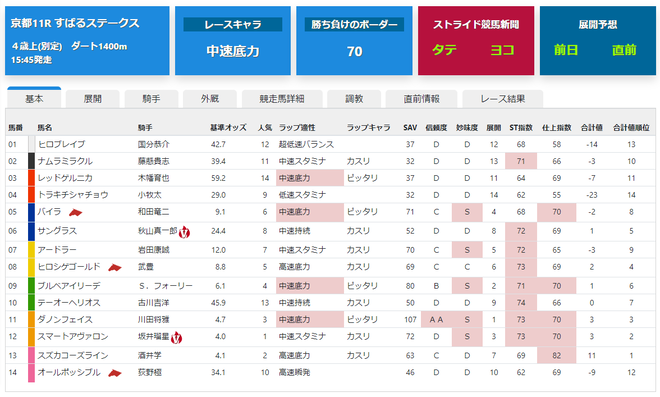Viewport: 660px width, 397px height.
Task: Click horse name スズカコーズライン
Action: pos(73,356)
